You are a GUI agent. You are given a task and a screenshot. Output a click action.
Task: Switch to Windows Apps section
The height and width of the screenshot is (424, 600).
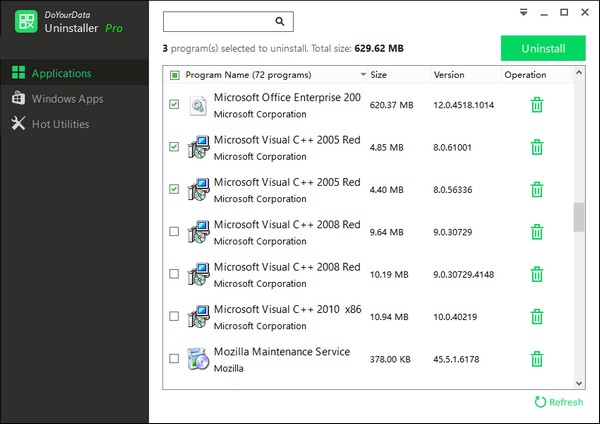[x=75, y=99]
